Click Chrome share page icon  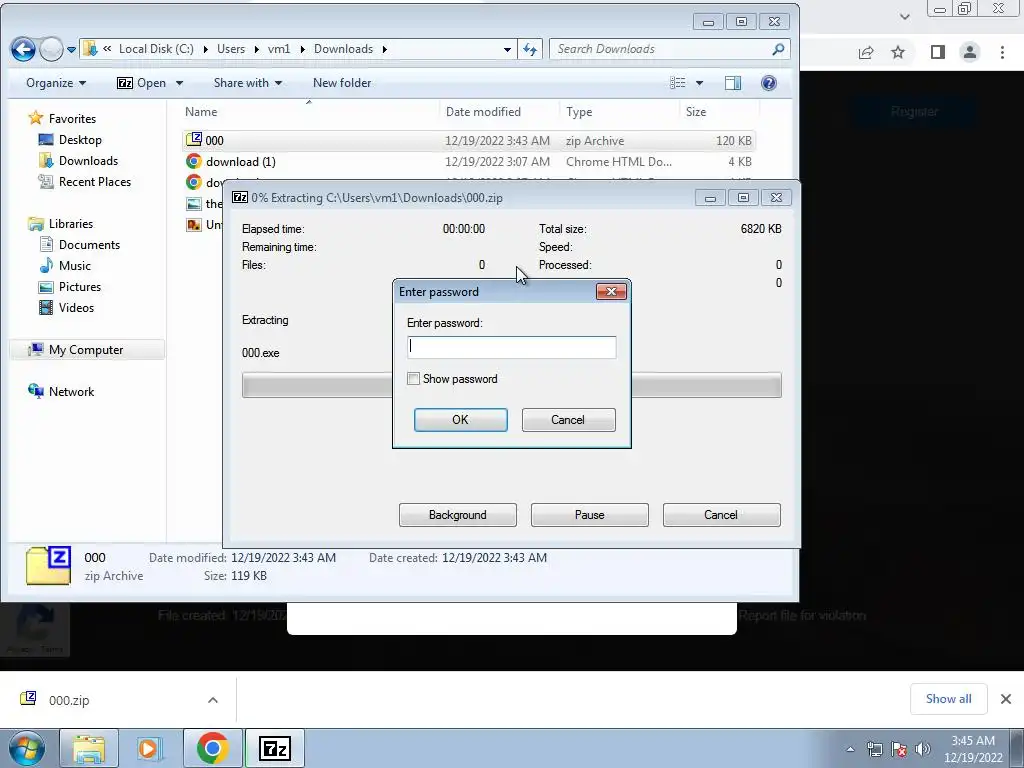pos(866,52)
